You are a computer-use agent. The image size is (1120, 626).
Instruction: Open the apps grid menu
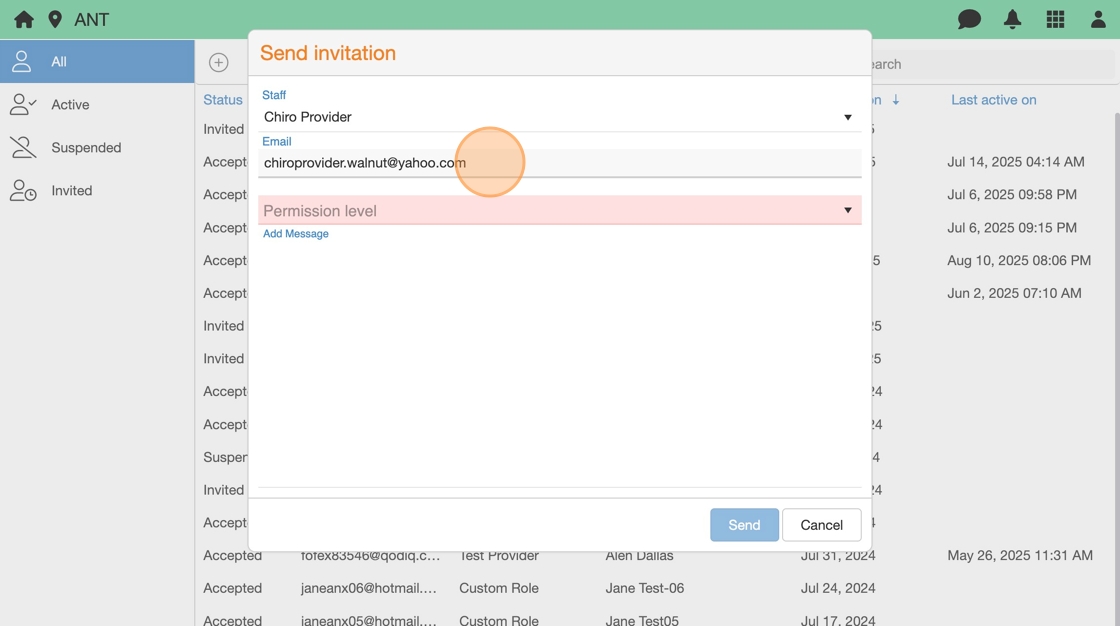pos(1055,20)
